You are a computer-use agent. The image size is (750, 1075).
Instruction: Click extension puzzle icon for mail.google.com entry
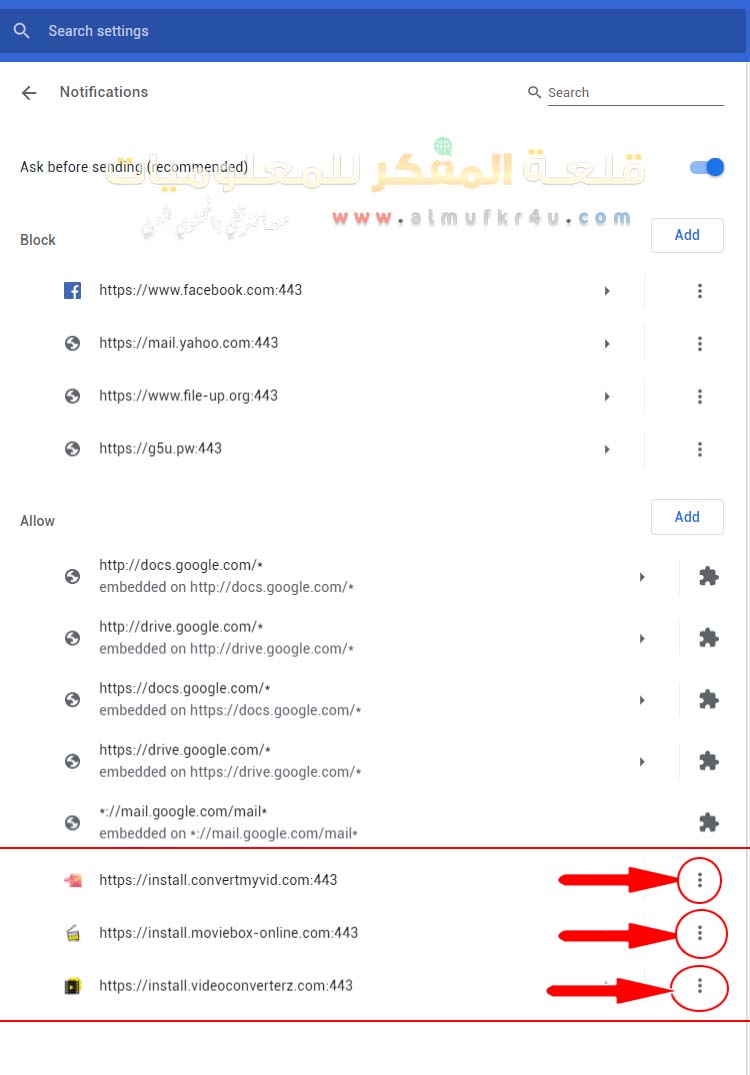point(708,822)
